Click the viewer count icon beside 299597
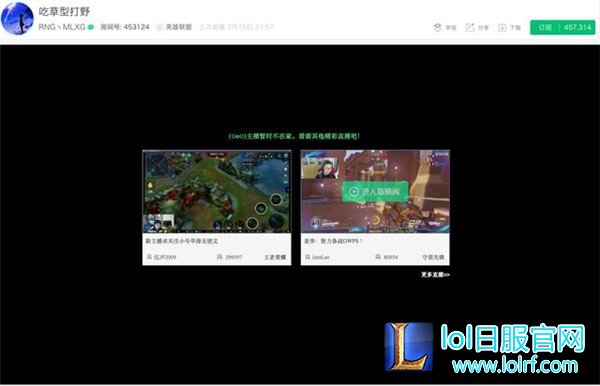Image resolution: width=600 pixels, height=386 pixels. [220, 257]
